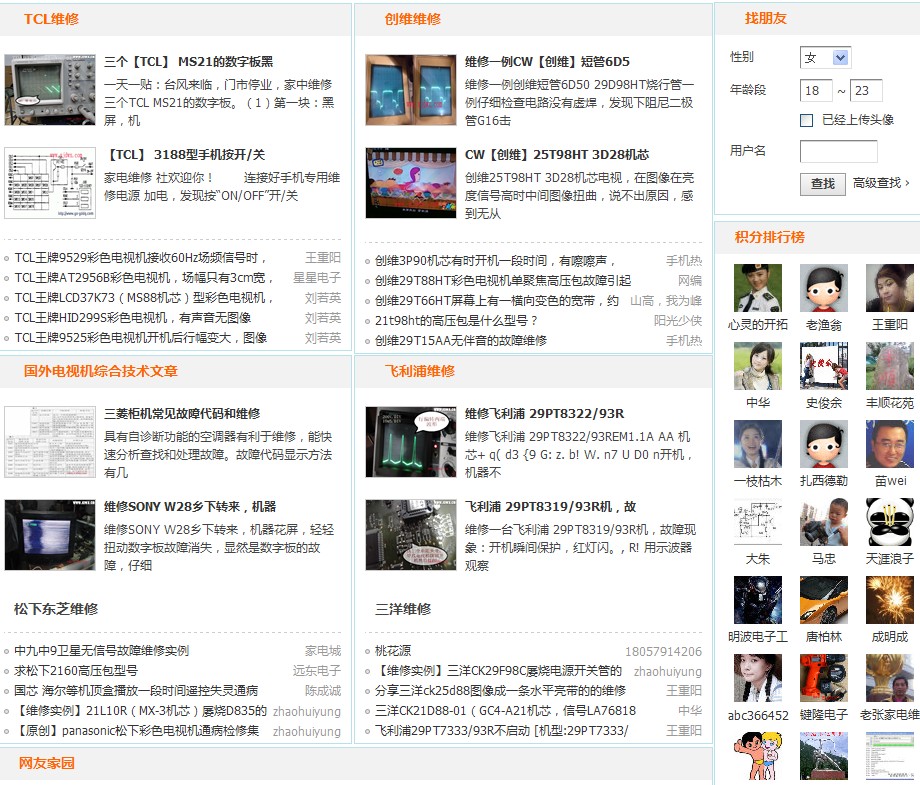Open article 维修一例CW【创维】短管6D5
Viewport: 920px width, 785px height.
(547, 62)
